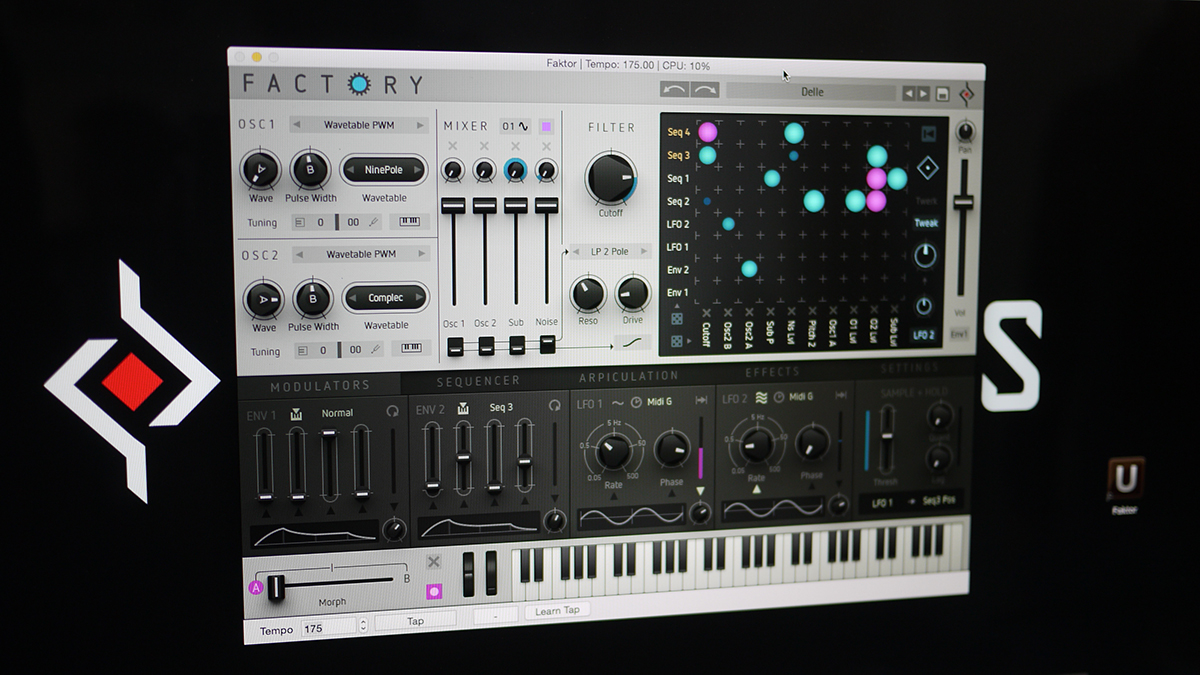This screenshot has height=675, width=1200.
Task: Click the red diamond logo in header
Action: pyautogui.click(x=966, y=95)
